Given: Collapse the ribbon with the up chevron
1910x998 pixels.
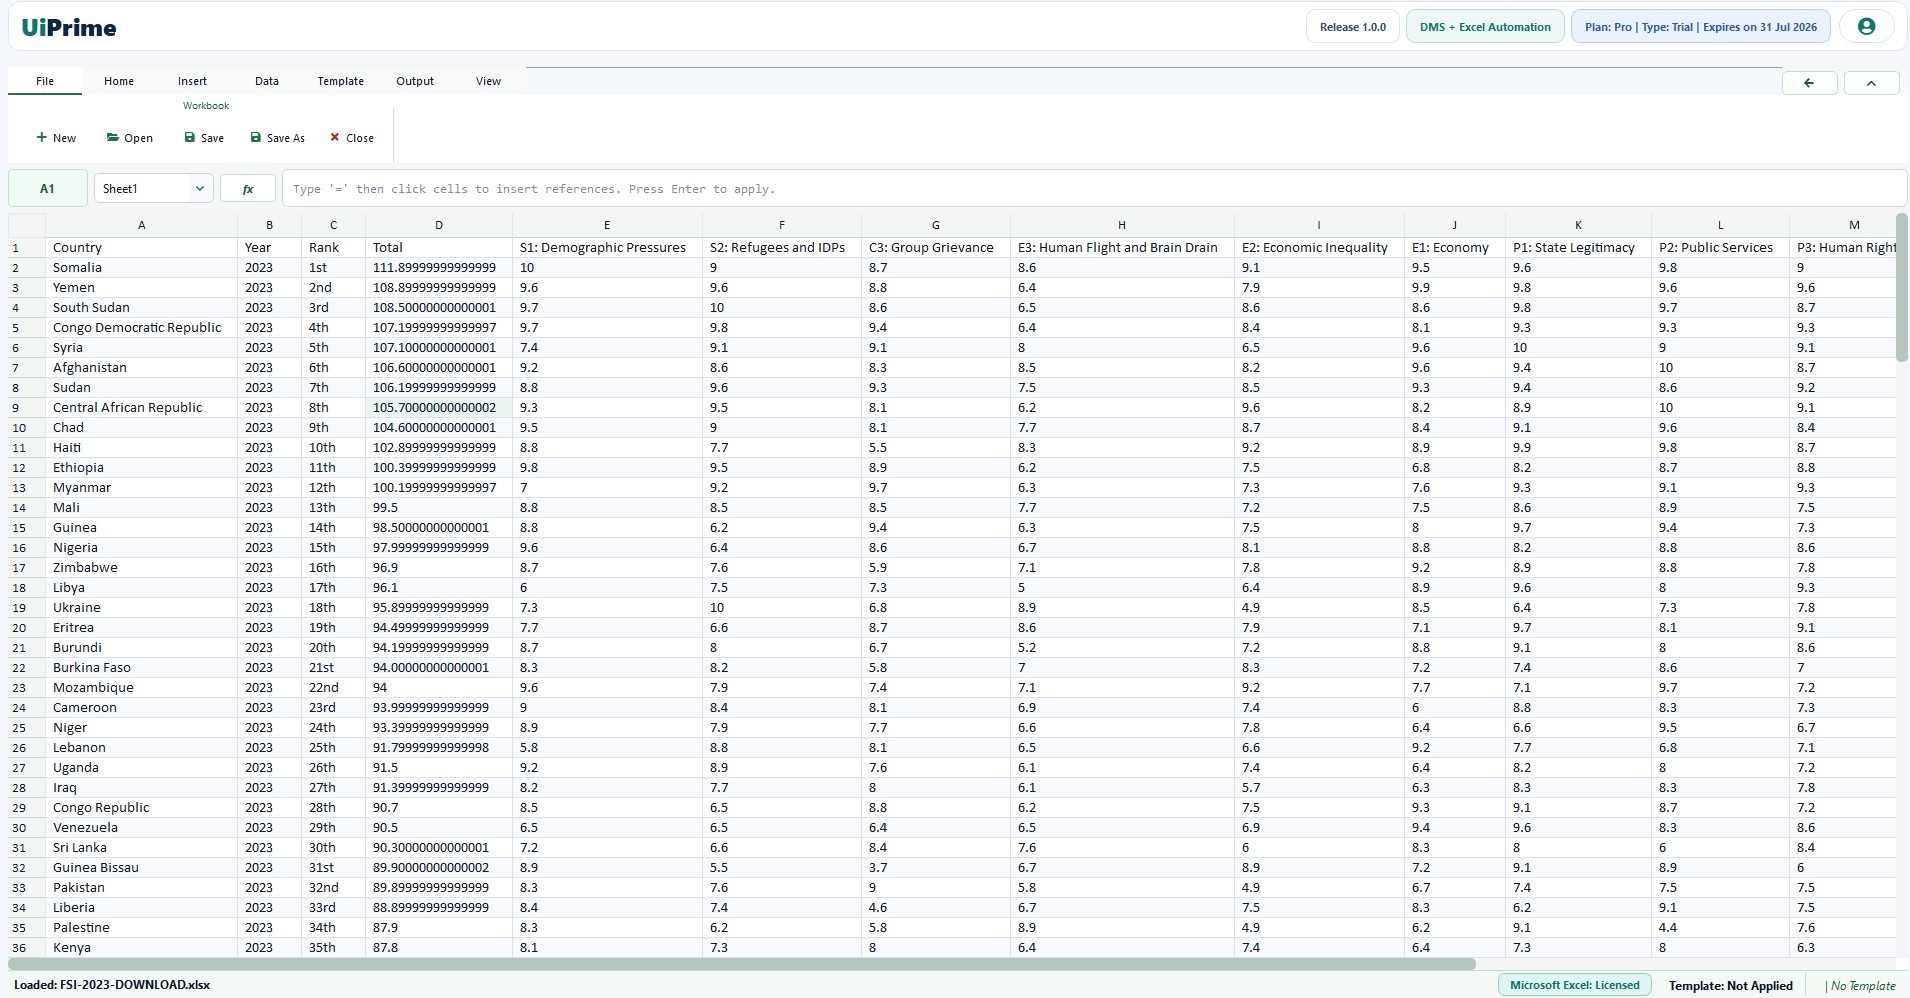Looking at the screenshot, I should 1871,83.
